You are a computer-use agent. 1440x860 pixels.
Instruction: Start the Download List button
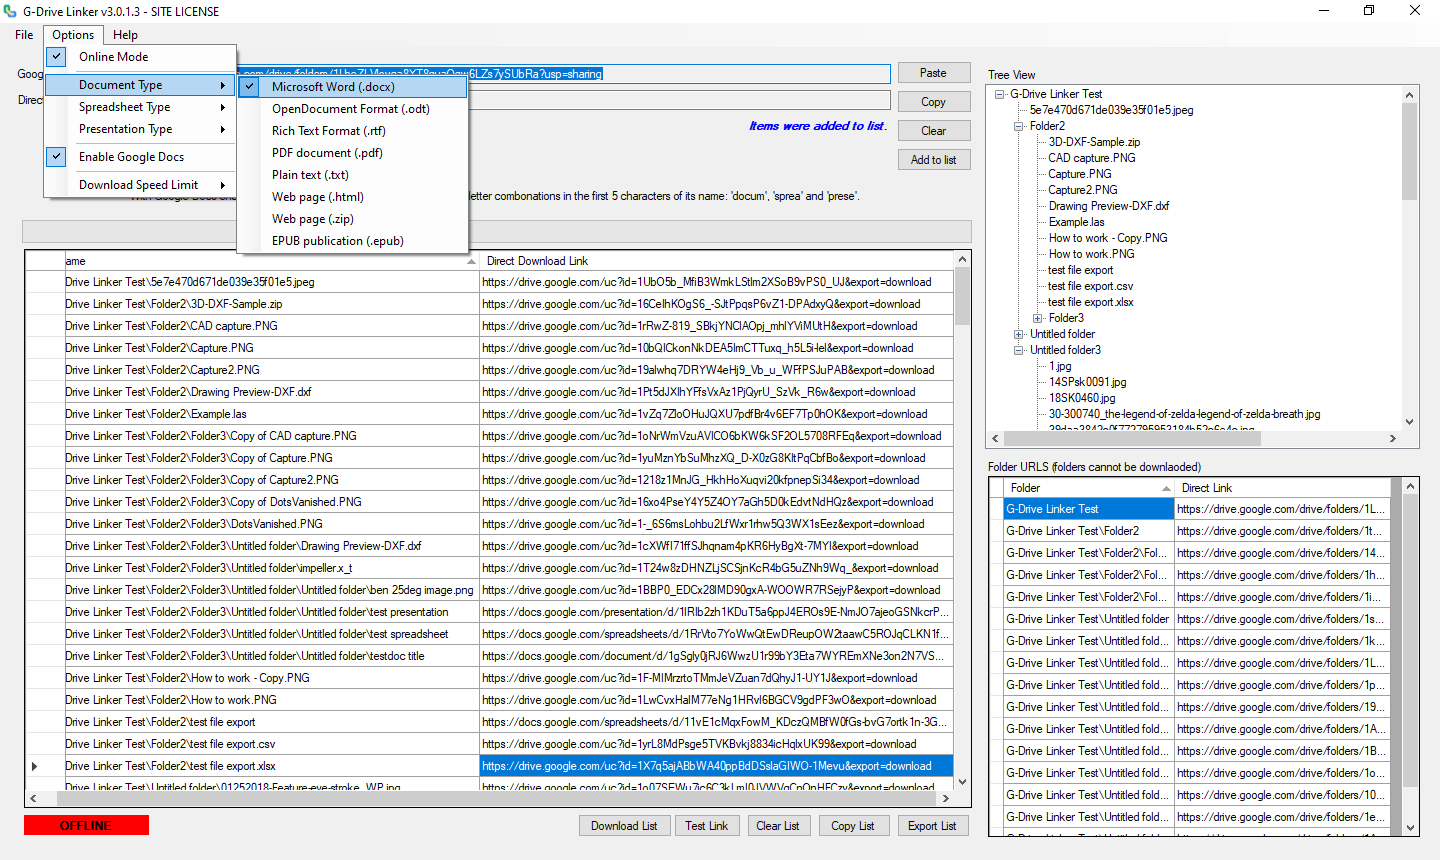pos(624,826)
